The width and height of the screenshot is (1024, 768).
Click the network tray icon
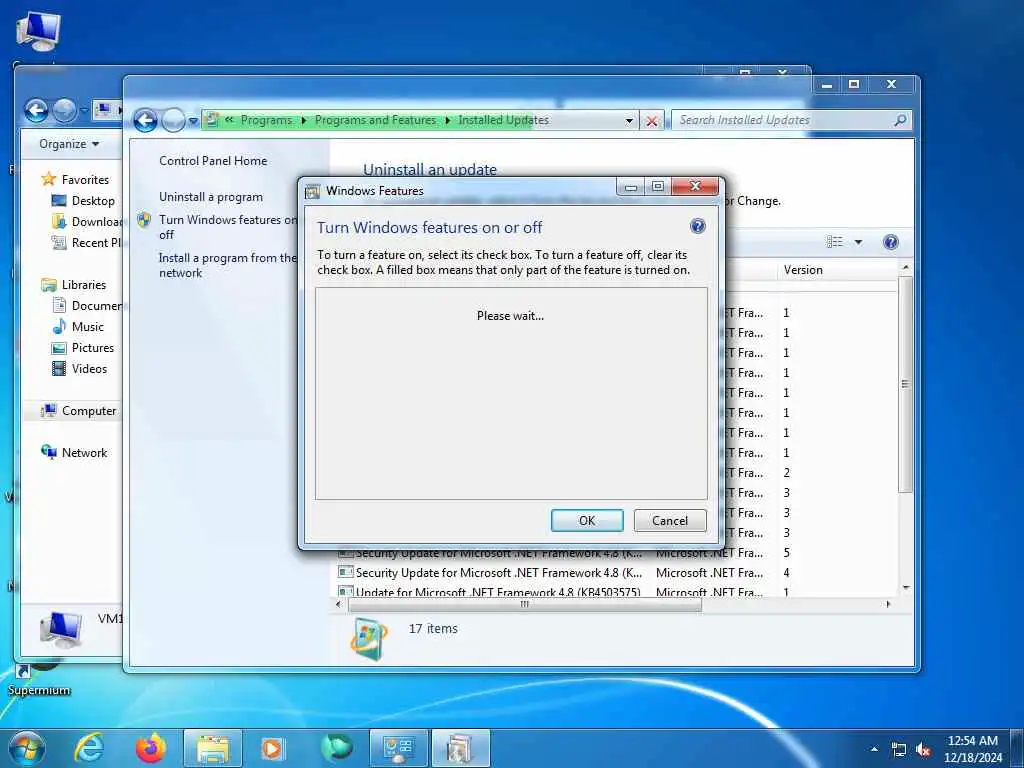tap(899, 750)
